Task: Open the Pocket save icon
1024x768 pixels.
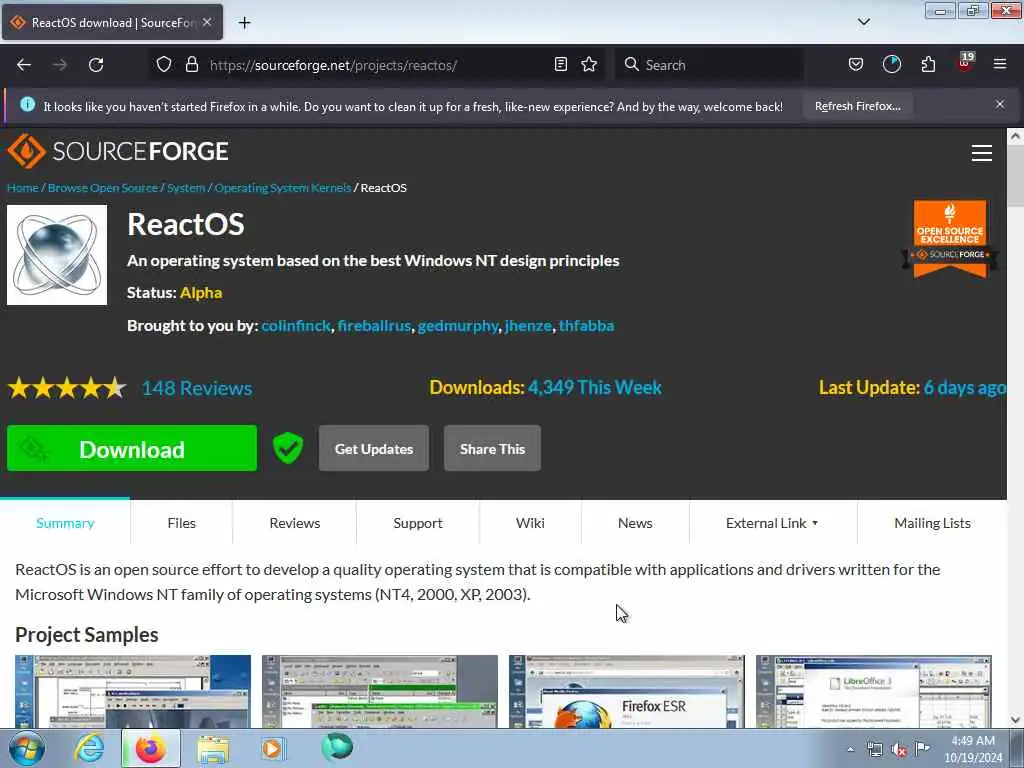Action: tap(856, 64)
